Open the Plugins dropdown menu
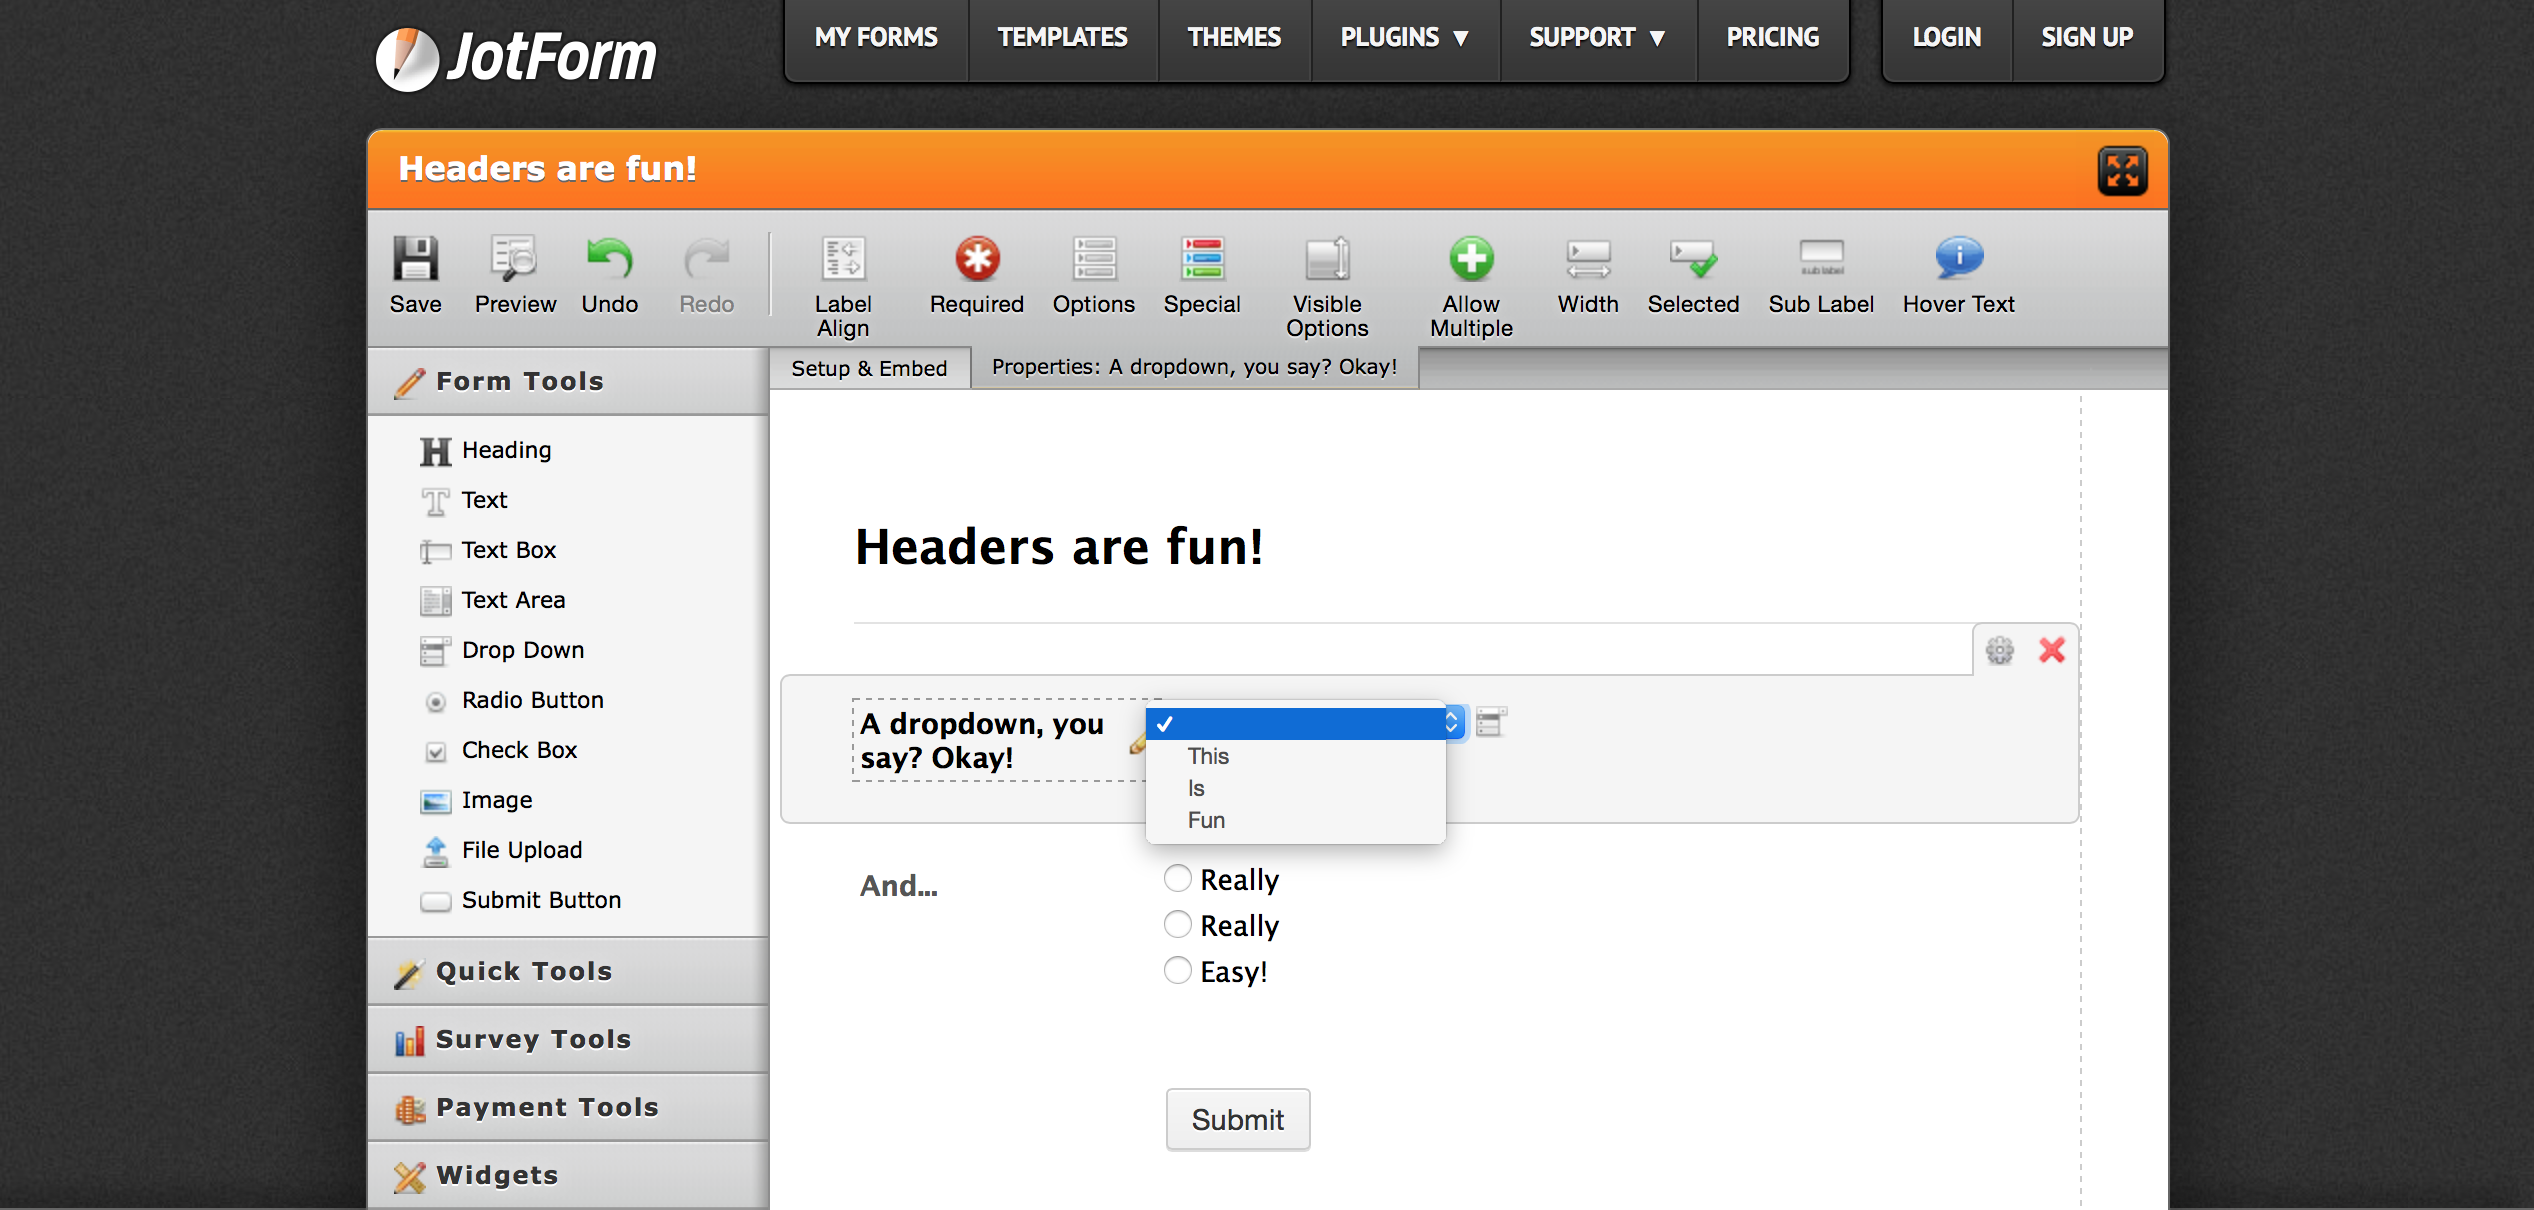Viewport: 2534px width, 1210px height. coord(1404,38)
